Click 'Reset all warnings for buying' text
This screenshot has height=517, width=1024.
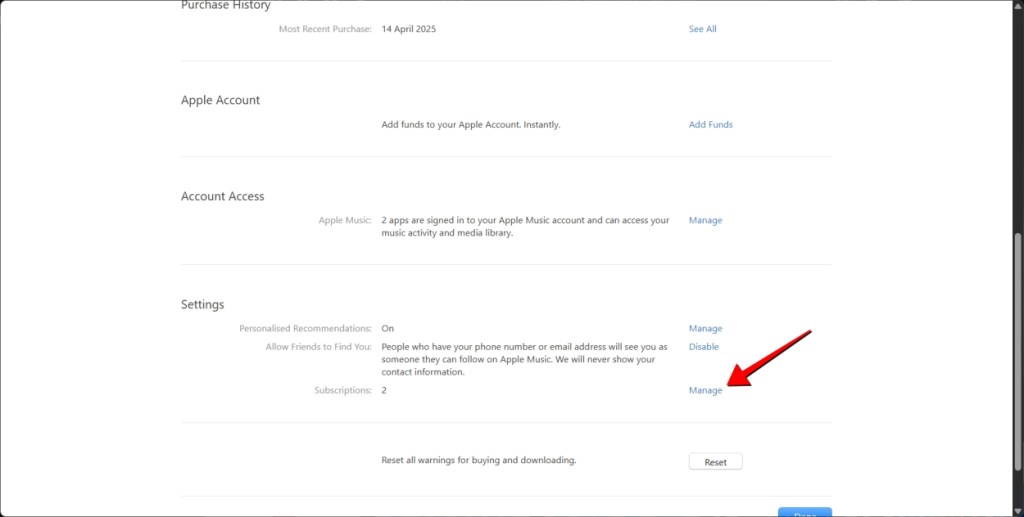[479, 460]
